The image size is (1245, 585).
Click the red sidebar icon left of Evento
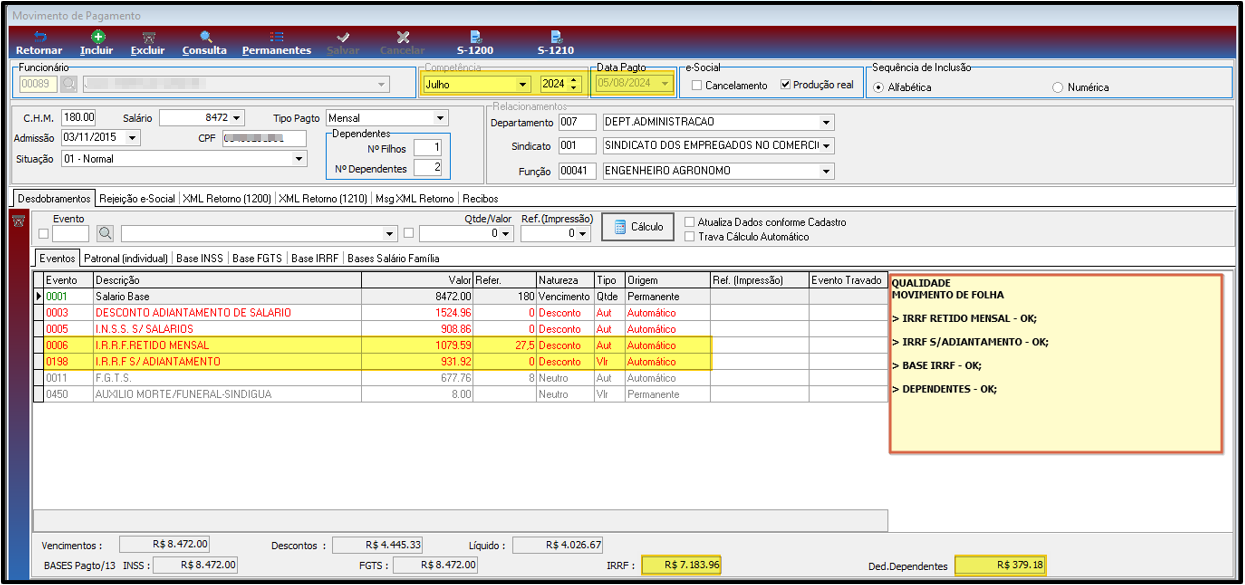click(17, 221)
